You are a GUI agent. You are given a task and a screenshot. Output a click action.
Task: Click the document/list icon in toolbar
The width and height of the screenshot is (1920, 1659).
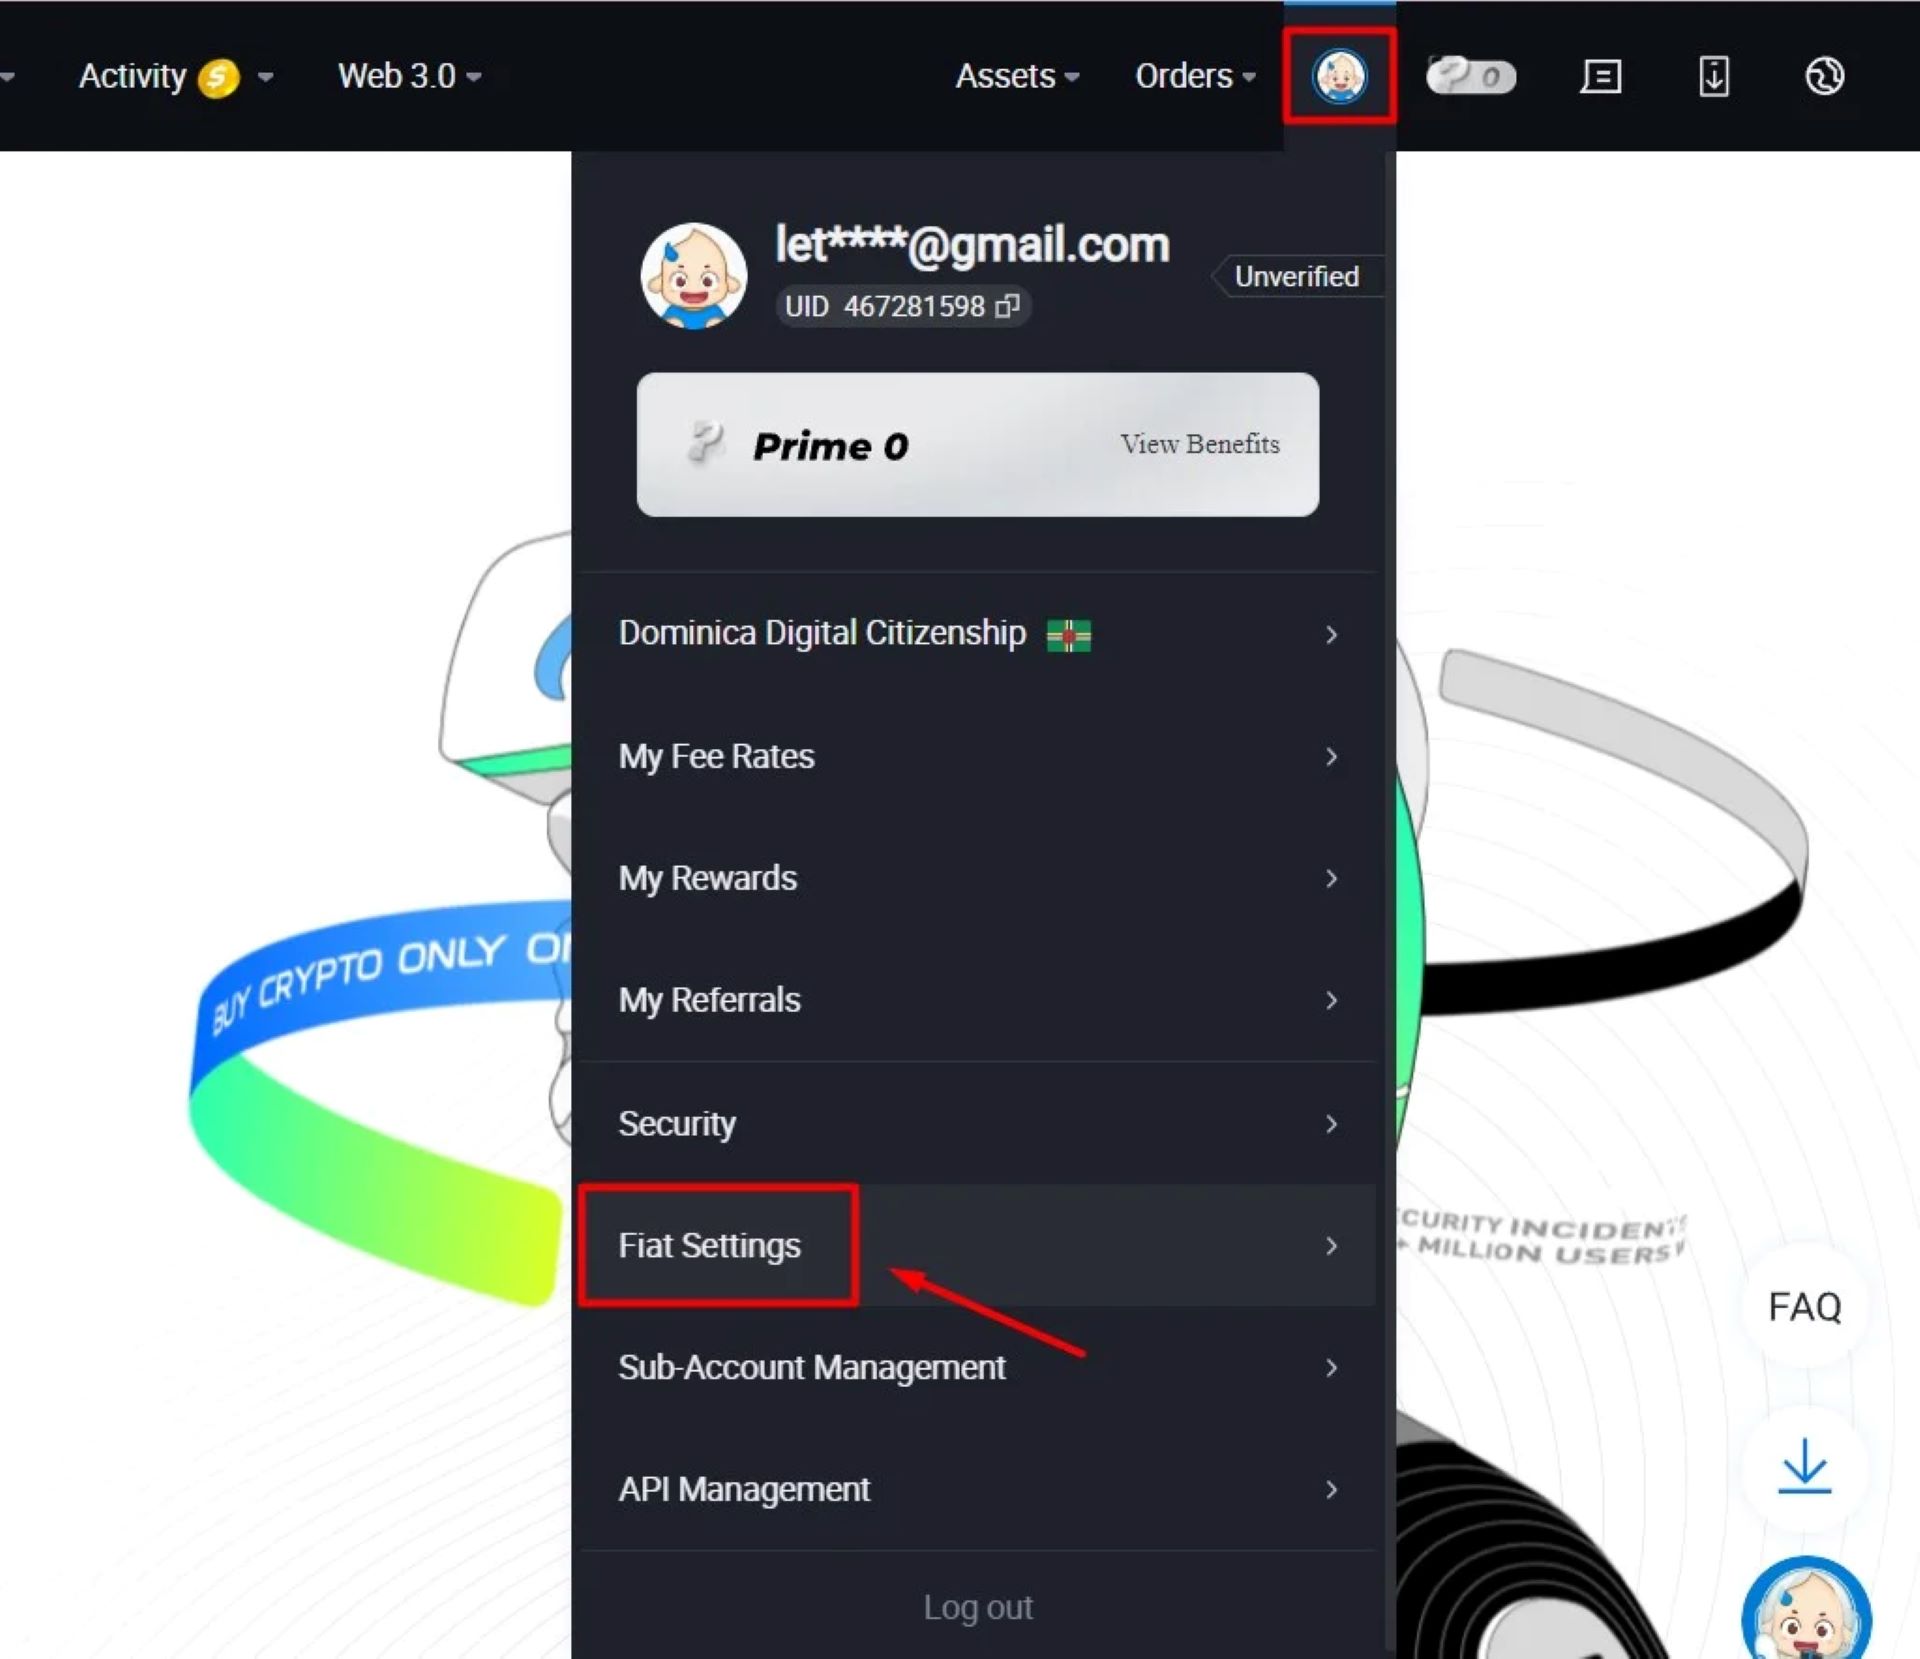[1602, 75]
